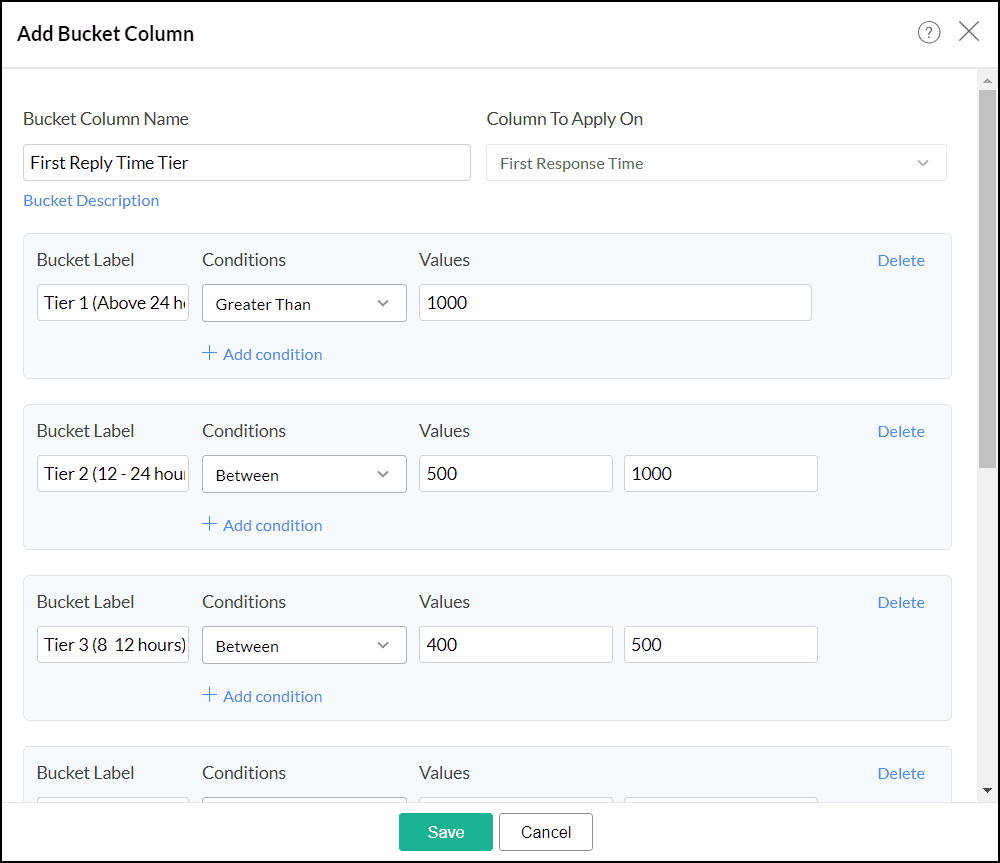Open Tier 3 Between condition dropdown
The image size is (1000, 863).
304,646
